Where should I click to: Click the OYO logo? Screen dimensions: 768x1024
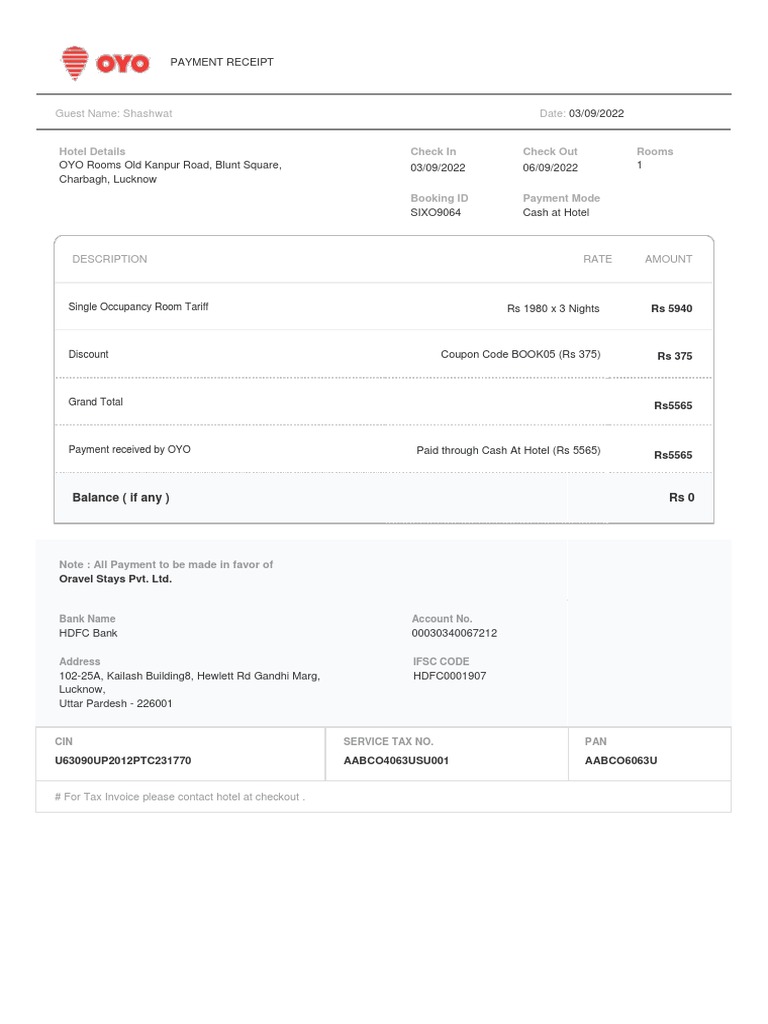tap(105, 63)
